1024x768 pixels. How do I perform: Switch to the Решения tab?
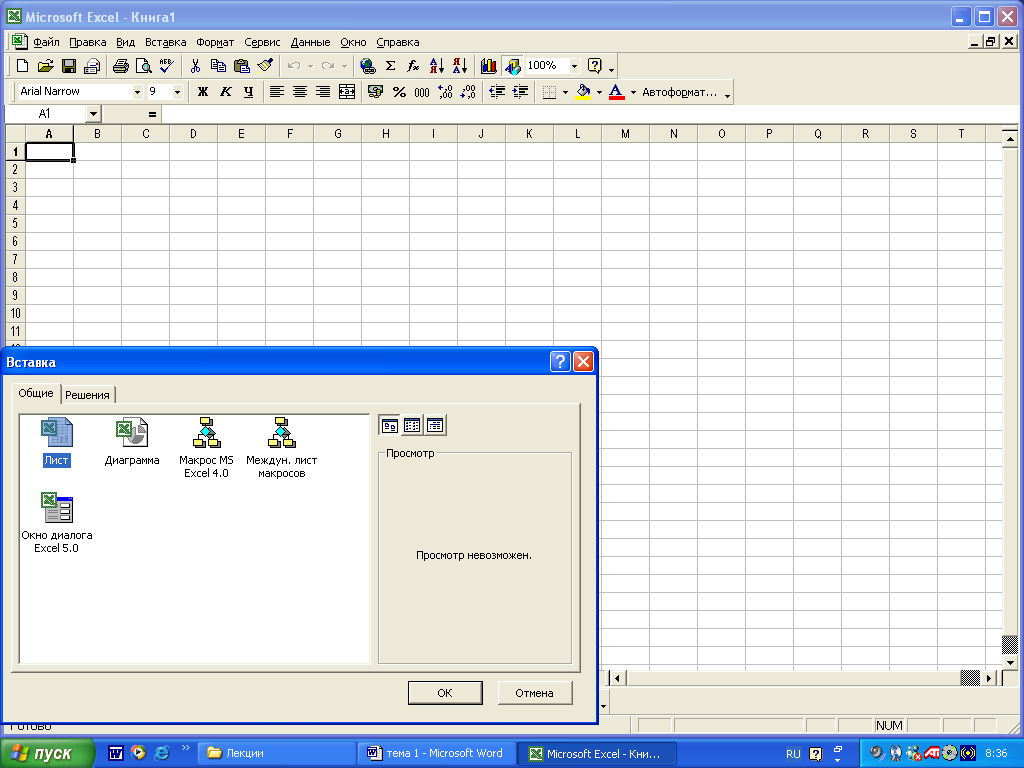87,394
